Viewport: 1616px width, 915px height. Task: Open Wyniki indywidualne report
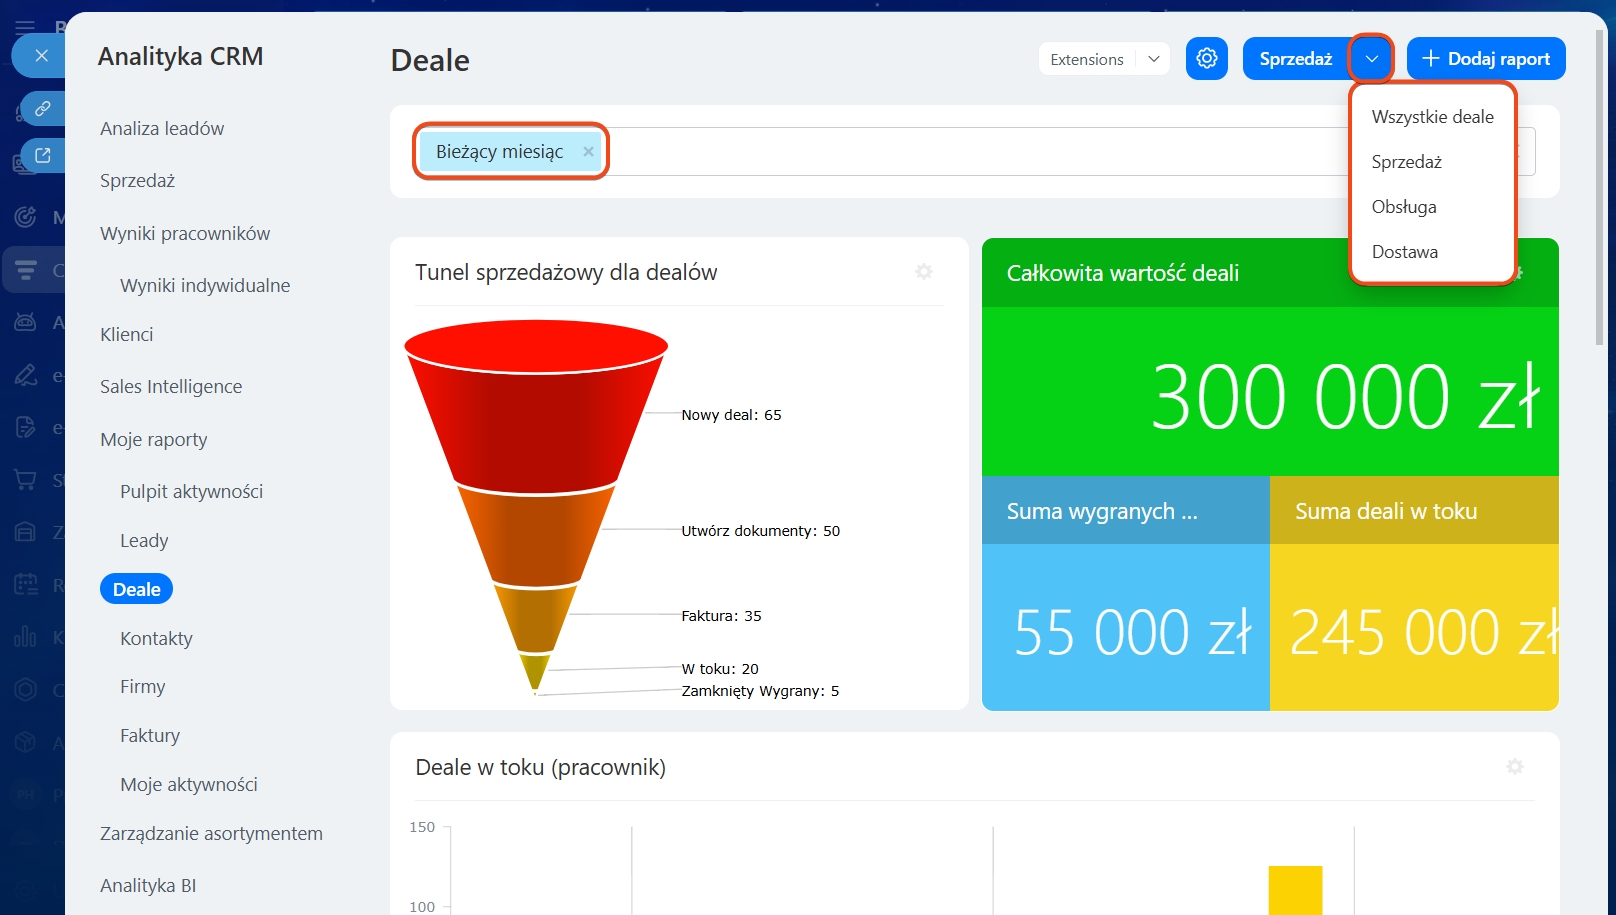[x=205, y=286]
